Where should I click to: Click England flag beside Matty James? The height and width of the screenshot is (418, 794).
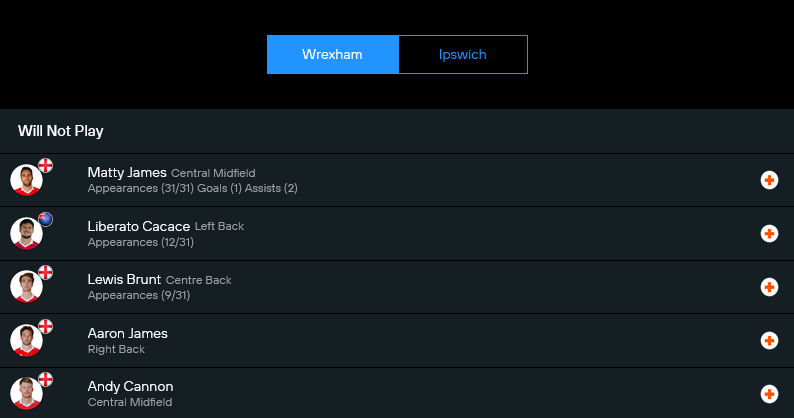pos(46,165)
